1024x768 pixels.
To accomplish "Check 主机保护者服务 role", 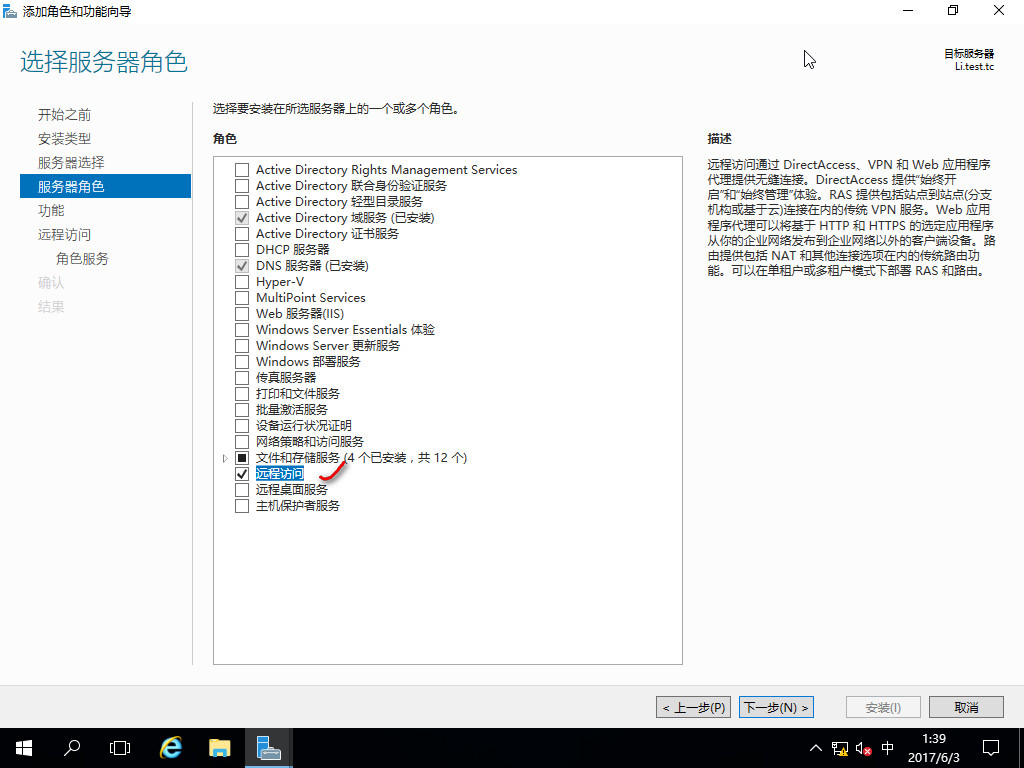I will click(242, 506).
